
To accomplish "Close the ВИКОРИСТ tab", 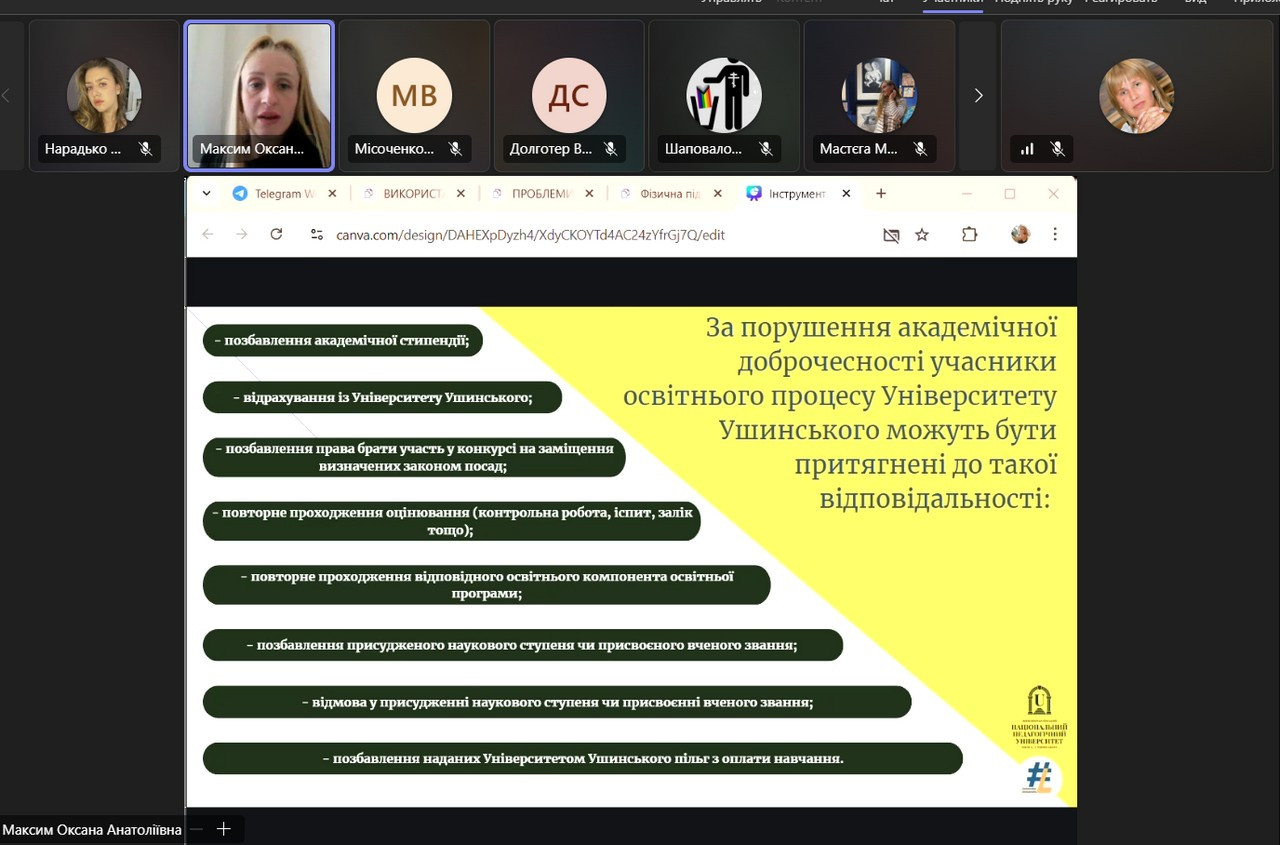I will tap(462, 194).
